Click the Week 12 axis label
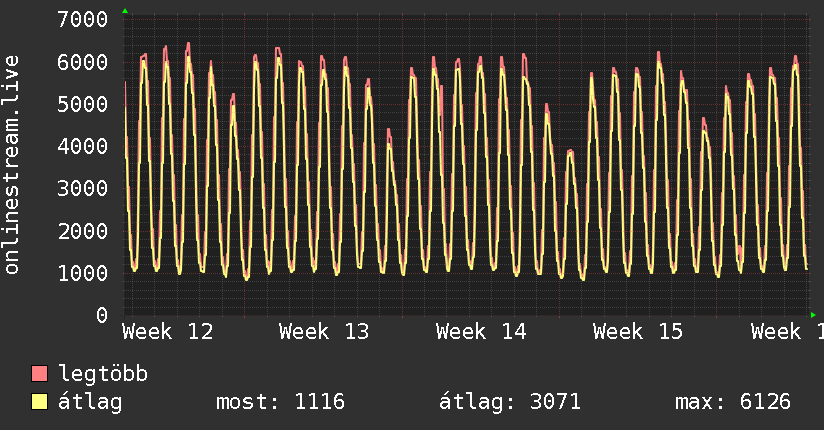This screenshot has height=430, width=824. 168,331
